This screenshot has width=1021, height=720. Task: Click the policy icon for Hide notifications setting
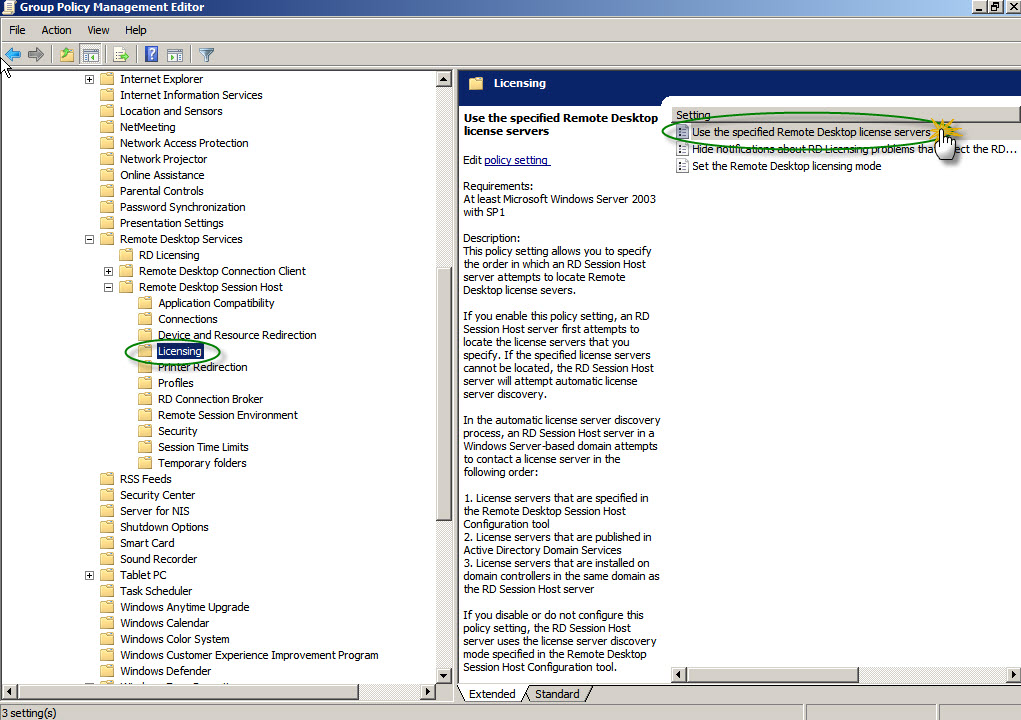click(x=682, y=149)
